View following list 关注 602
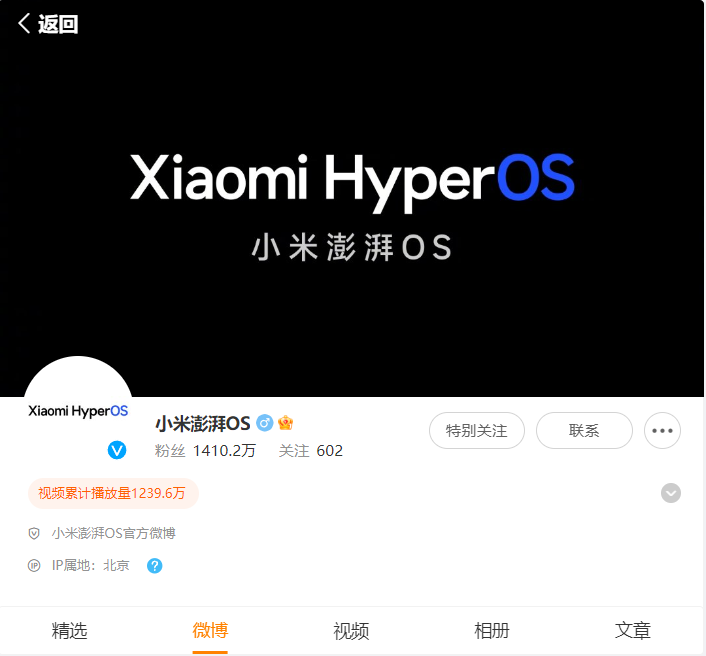Viewport: 706px width, 656px height. click(x=311, y=451)
